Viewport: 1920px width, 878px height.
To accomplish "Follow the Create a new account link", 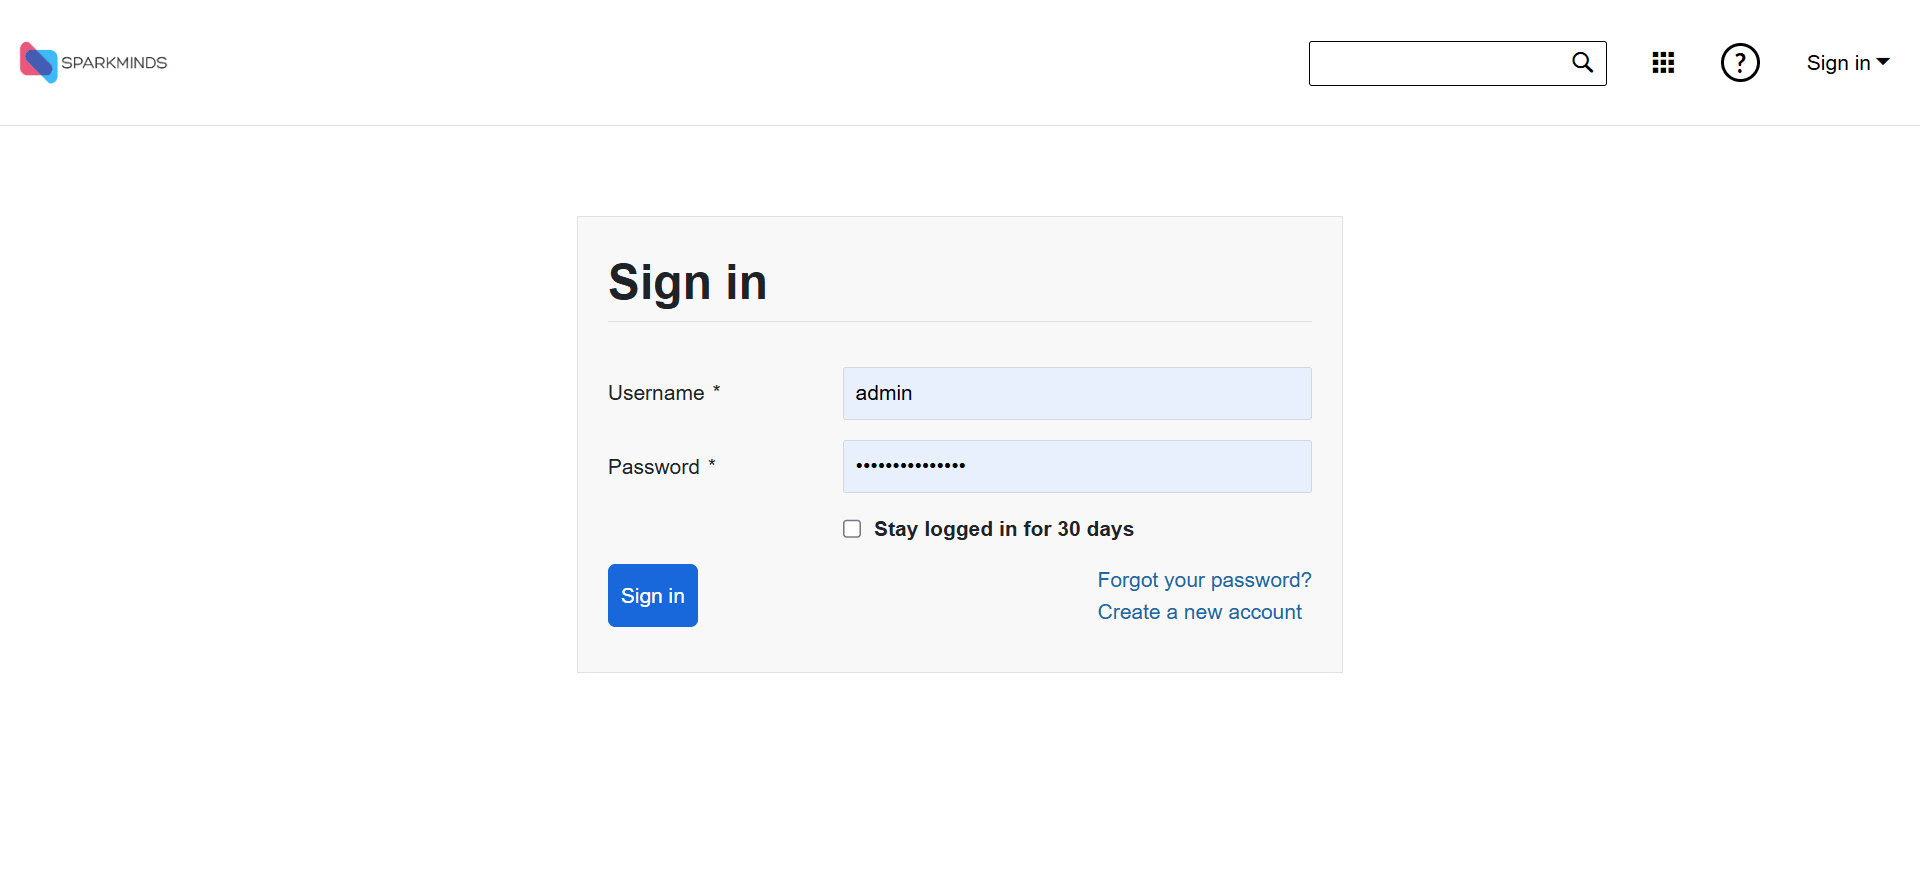I will [x=1199, y=612].
